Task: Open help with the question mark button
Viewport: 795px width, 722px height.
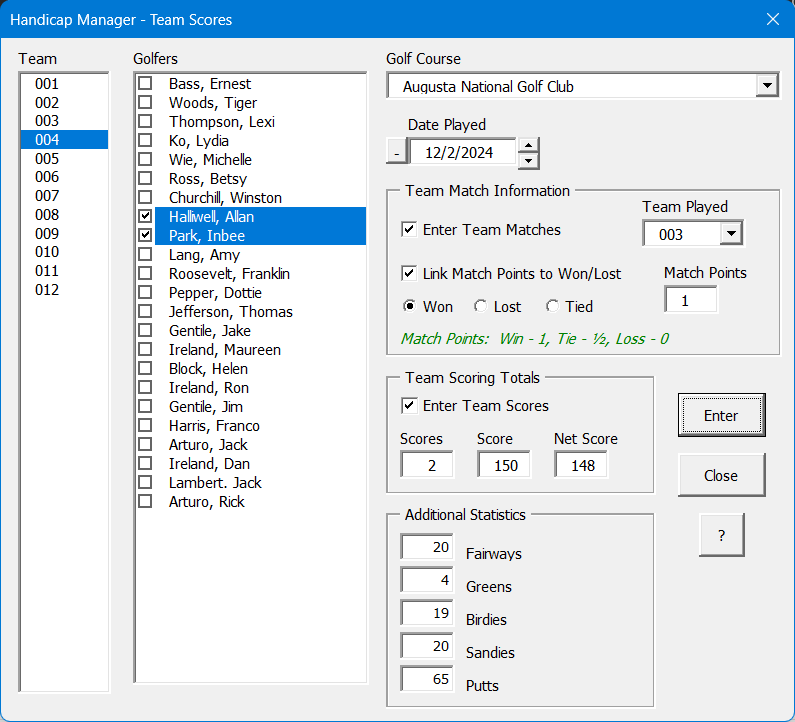Action: pos(721,535)
